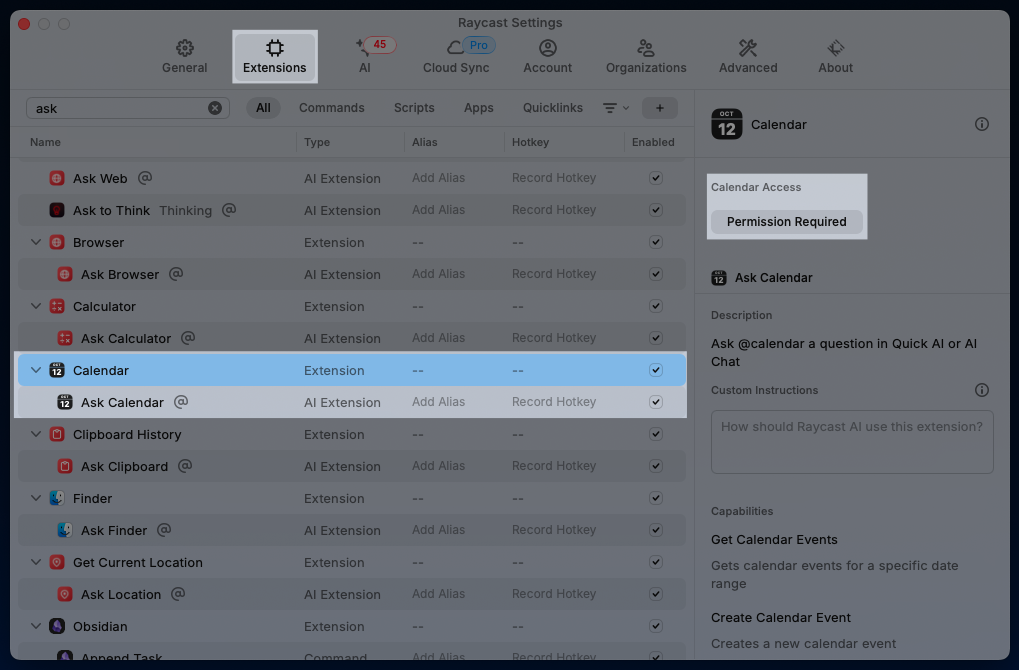Toggle enabled checkbox for Ask Location
The image size is (1019, 670).
656,594
